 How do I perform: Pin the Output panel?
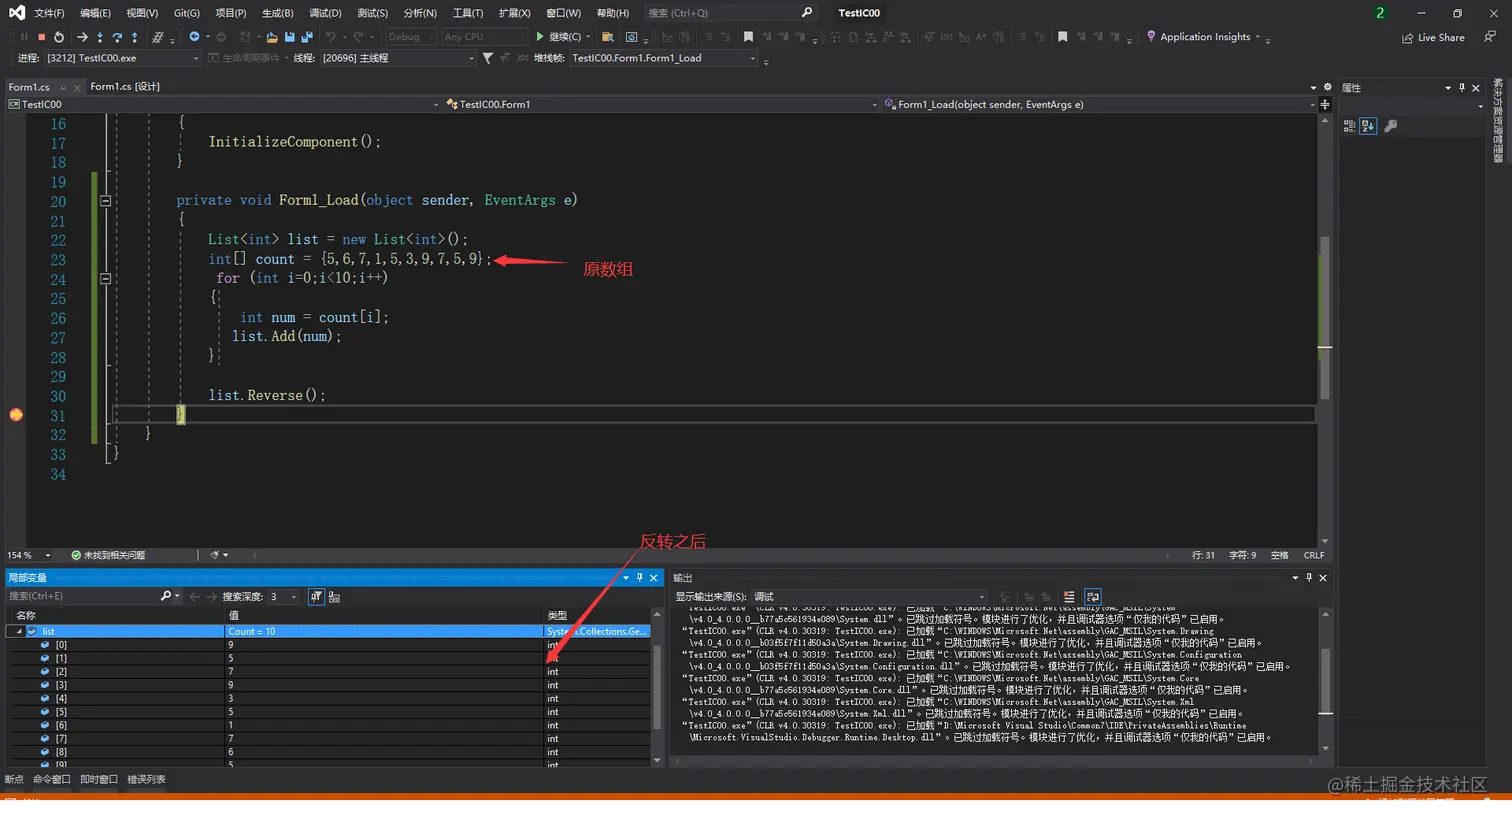1309,577
